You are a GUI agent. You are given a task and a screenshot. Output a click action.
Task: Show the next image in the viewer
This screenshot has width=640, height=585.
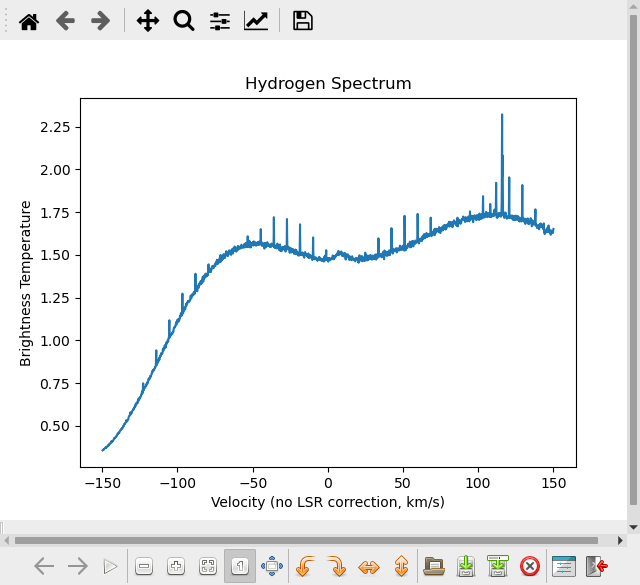pyautogui.click(x=78, y=566)
